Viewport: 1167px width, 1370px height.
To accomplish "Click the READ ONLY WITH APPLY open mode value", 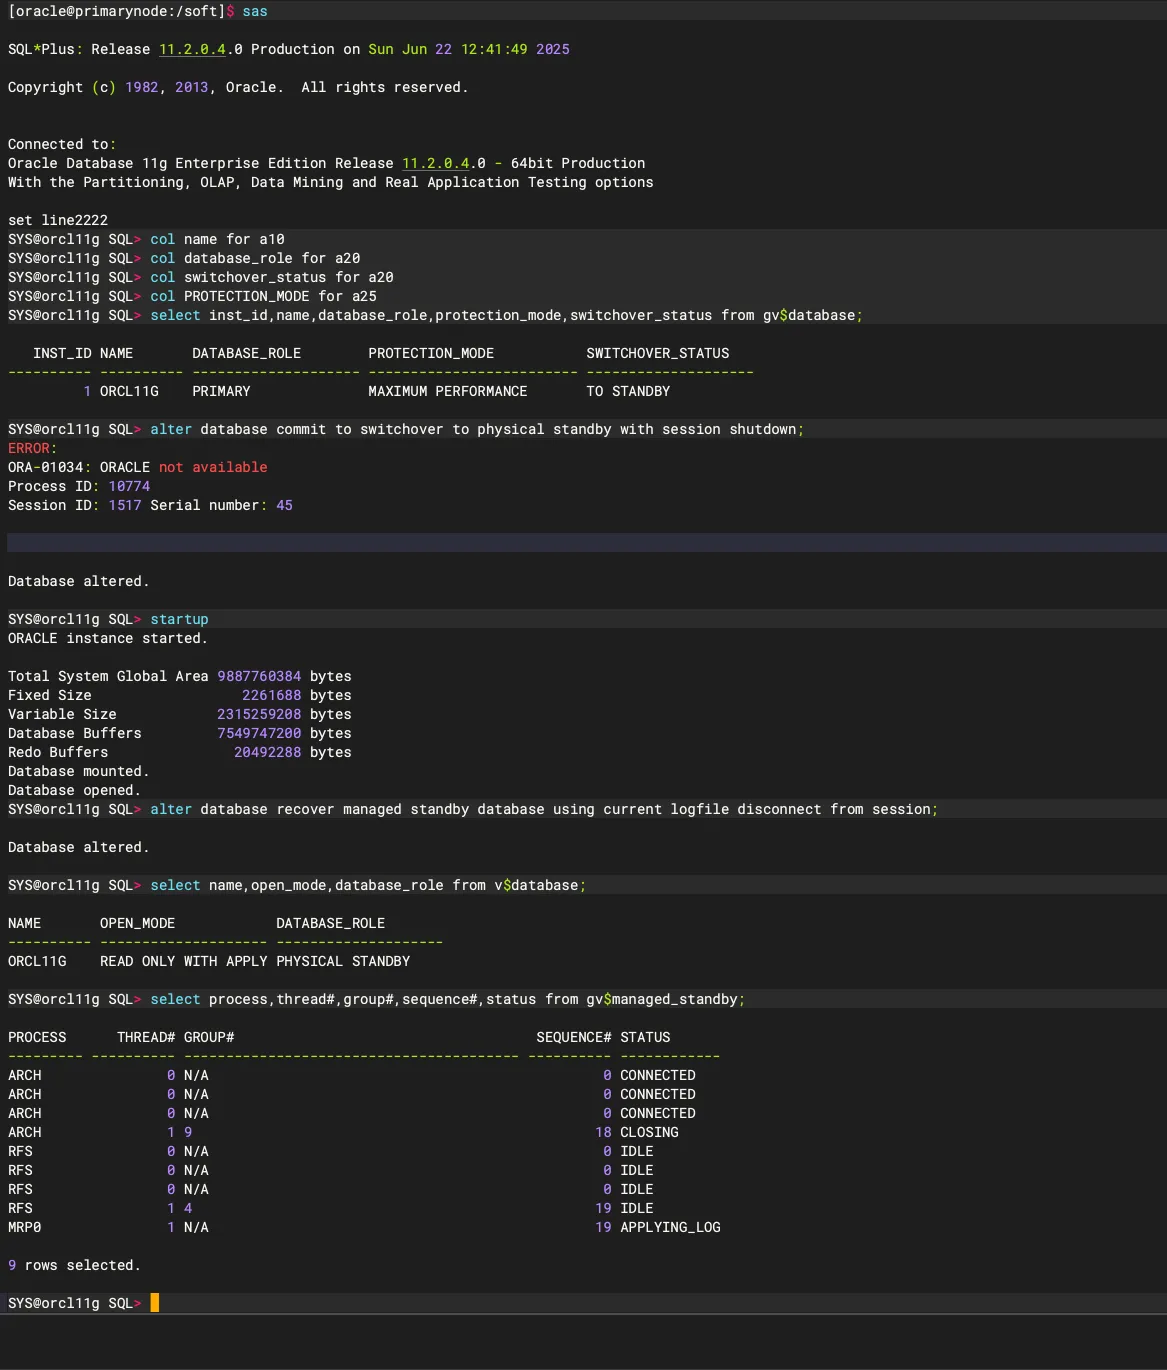I will click(183, 961).
